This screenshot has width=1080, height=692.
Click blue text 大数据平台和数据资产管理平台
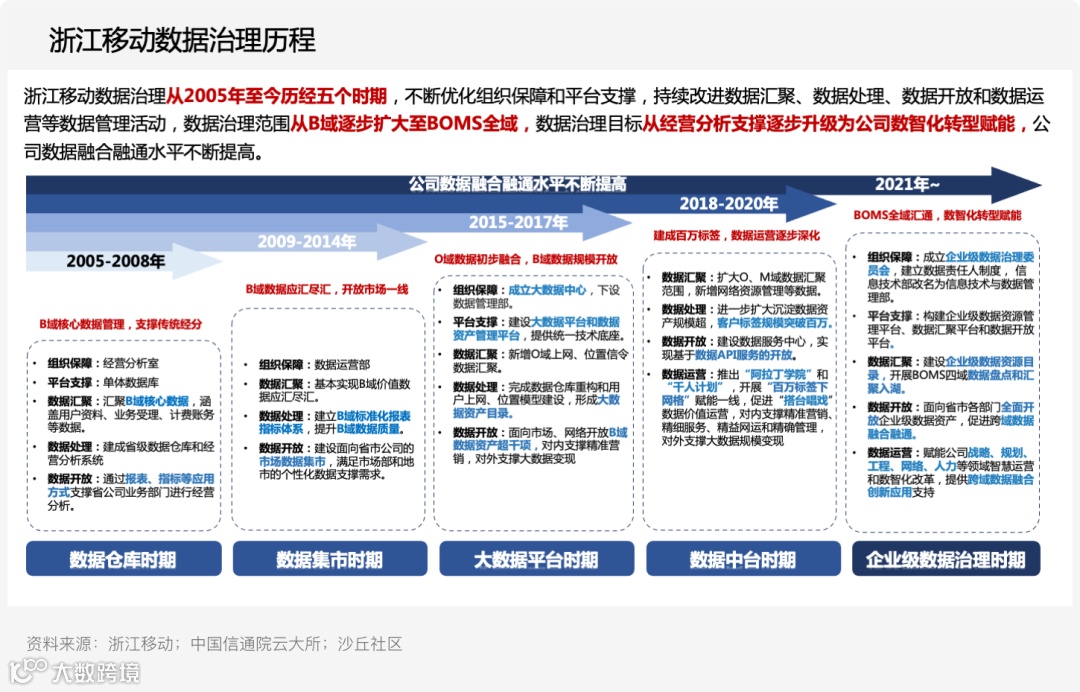click(x=537, y=328)
